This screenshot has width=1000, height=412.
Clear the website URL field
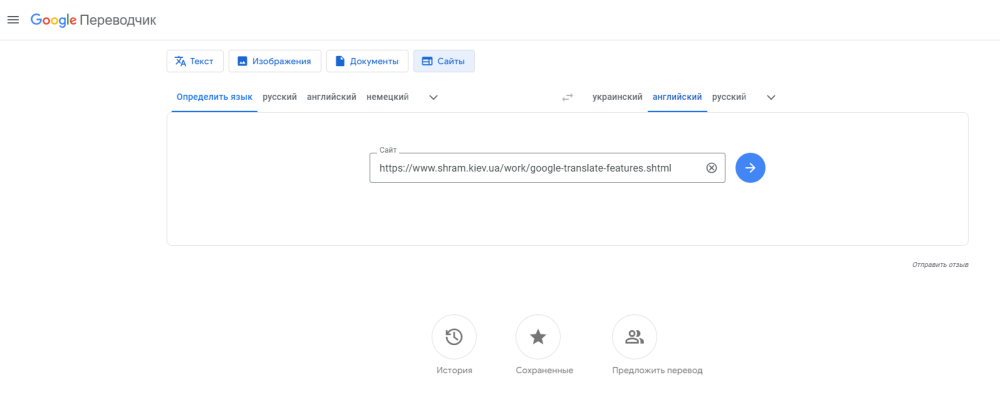pyautogui.click(x=712, y=168)
